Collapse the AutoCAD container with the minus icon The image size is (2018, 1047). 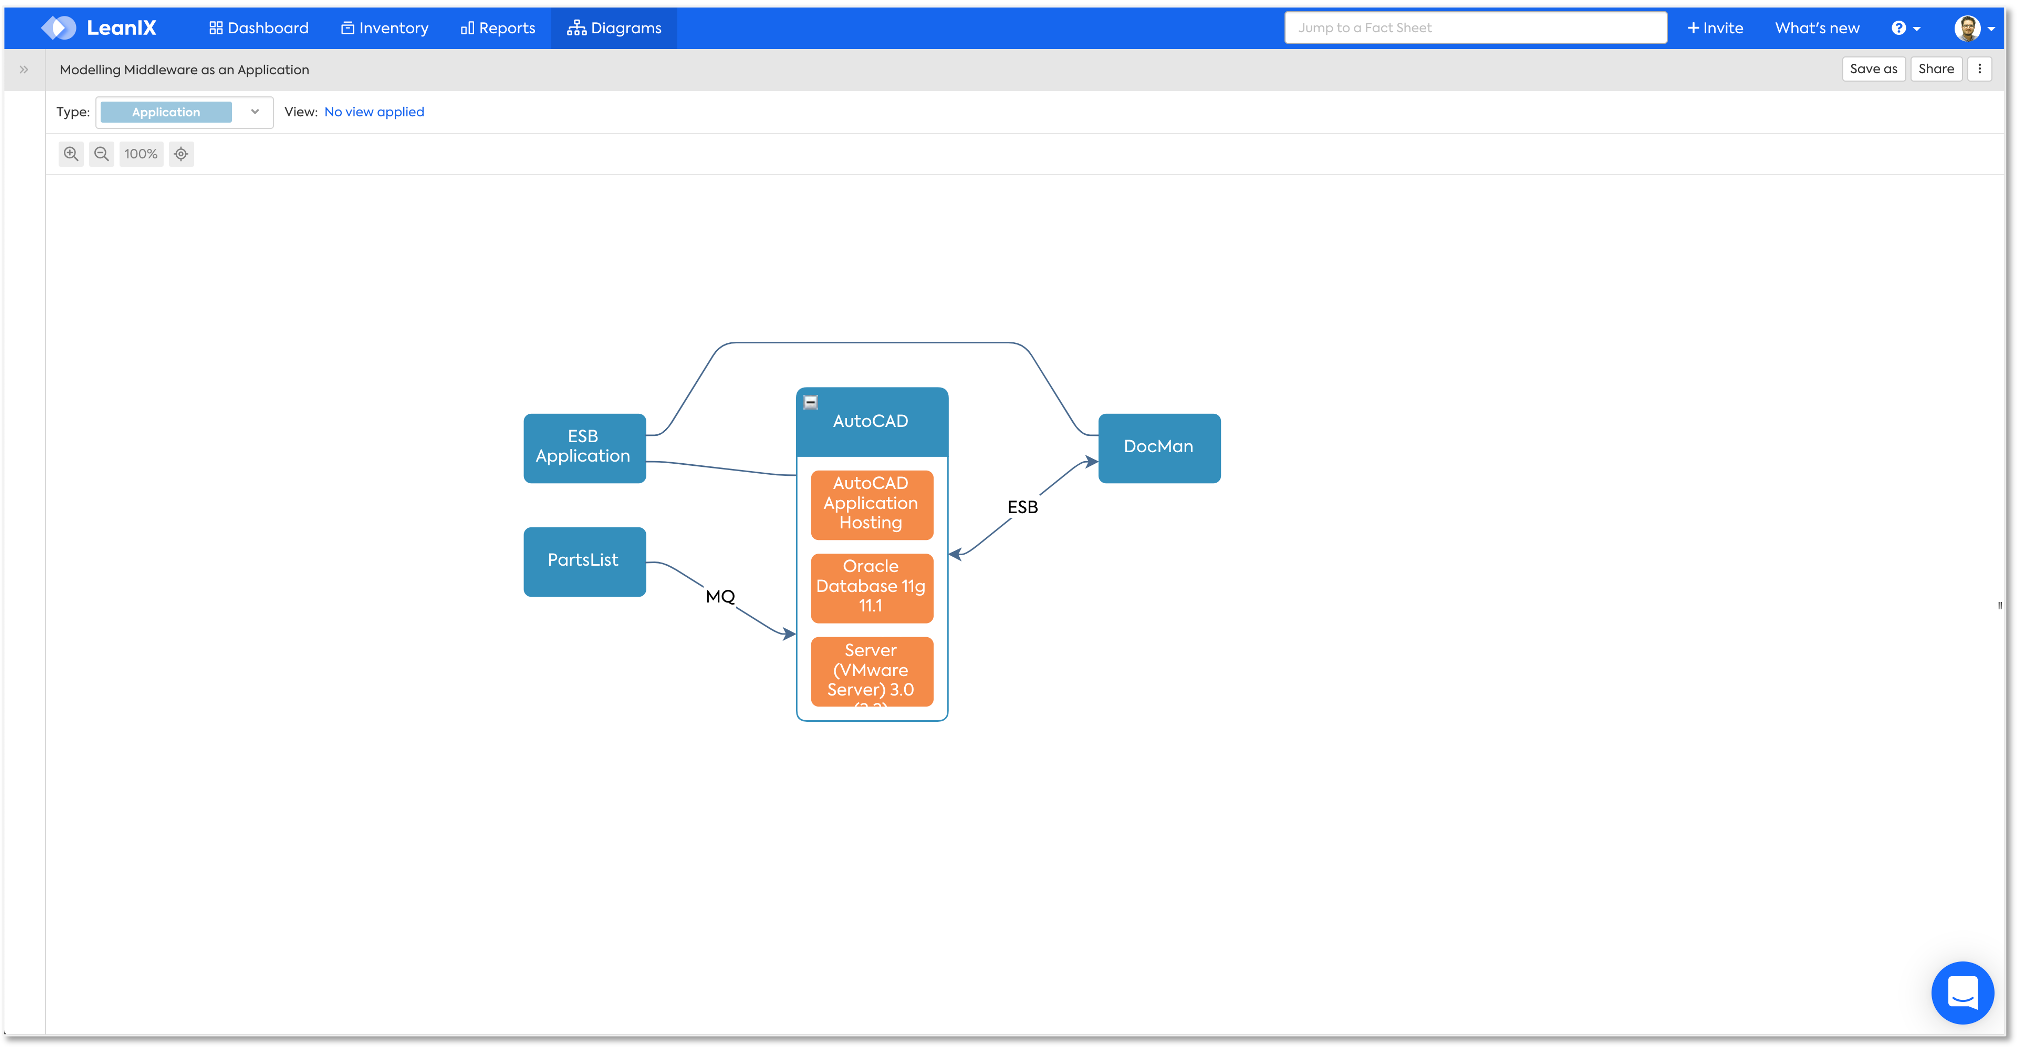coord(811,402)
